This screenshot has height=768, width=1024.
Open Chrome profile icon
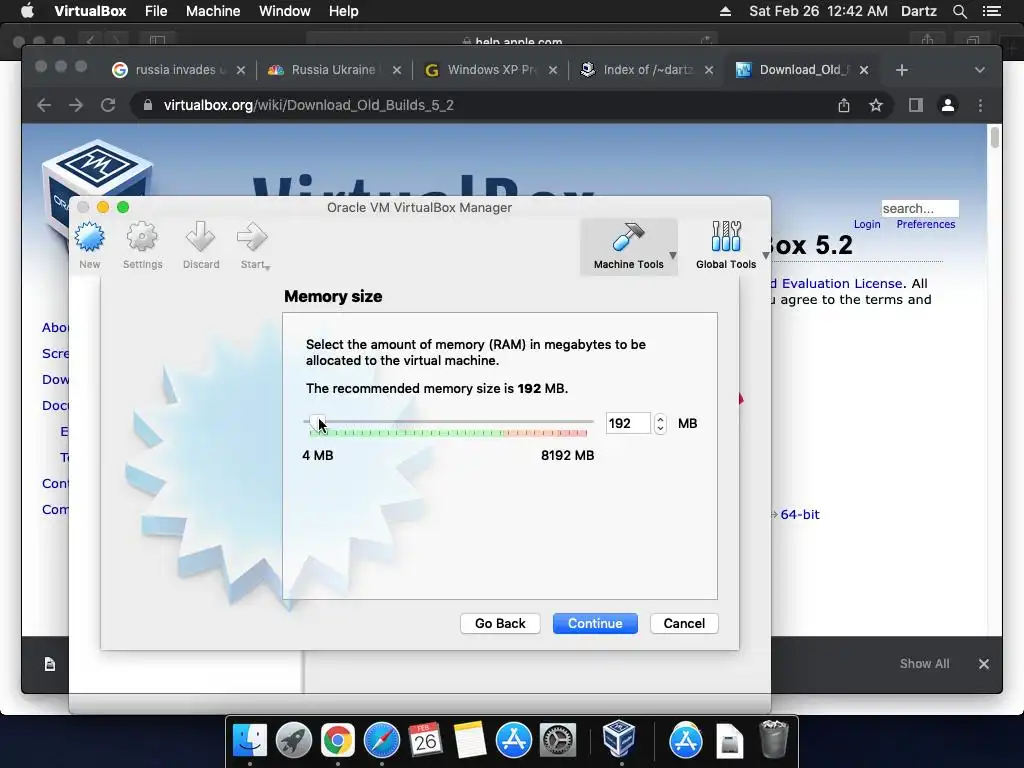tap(948, 105)
